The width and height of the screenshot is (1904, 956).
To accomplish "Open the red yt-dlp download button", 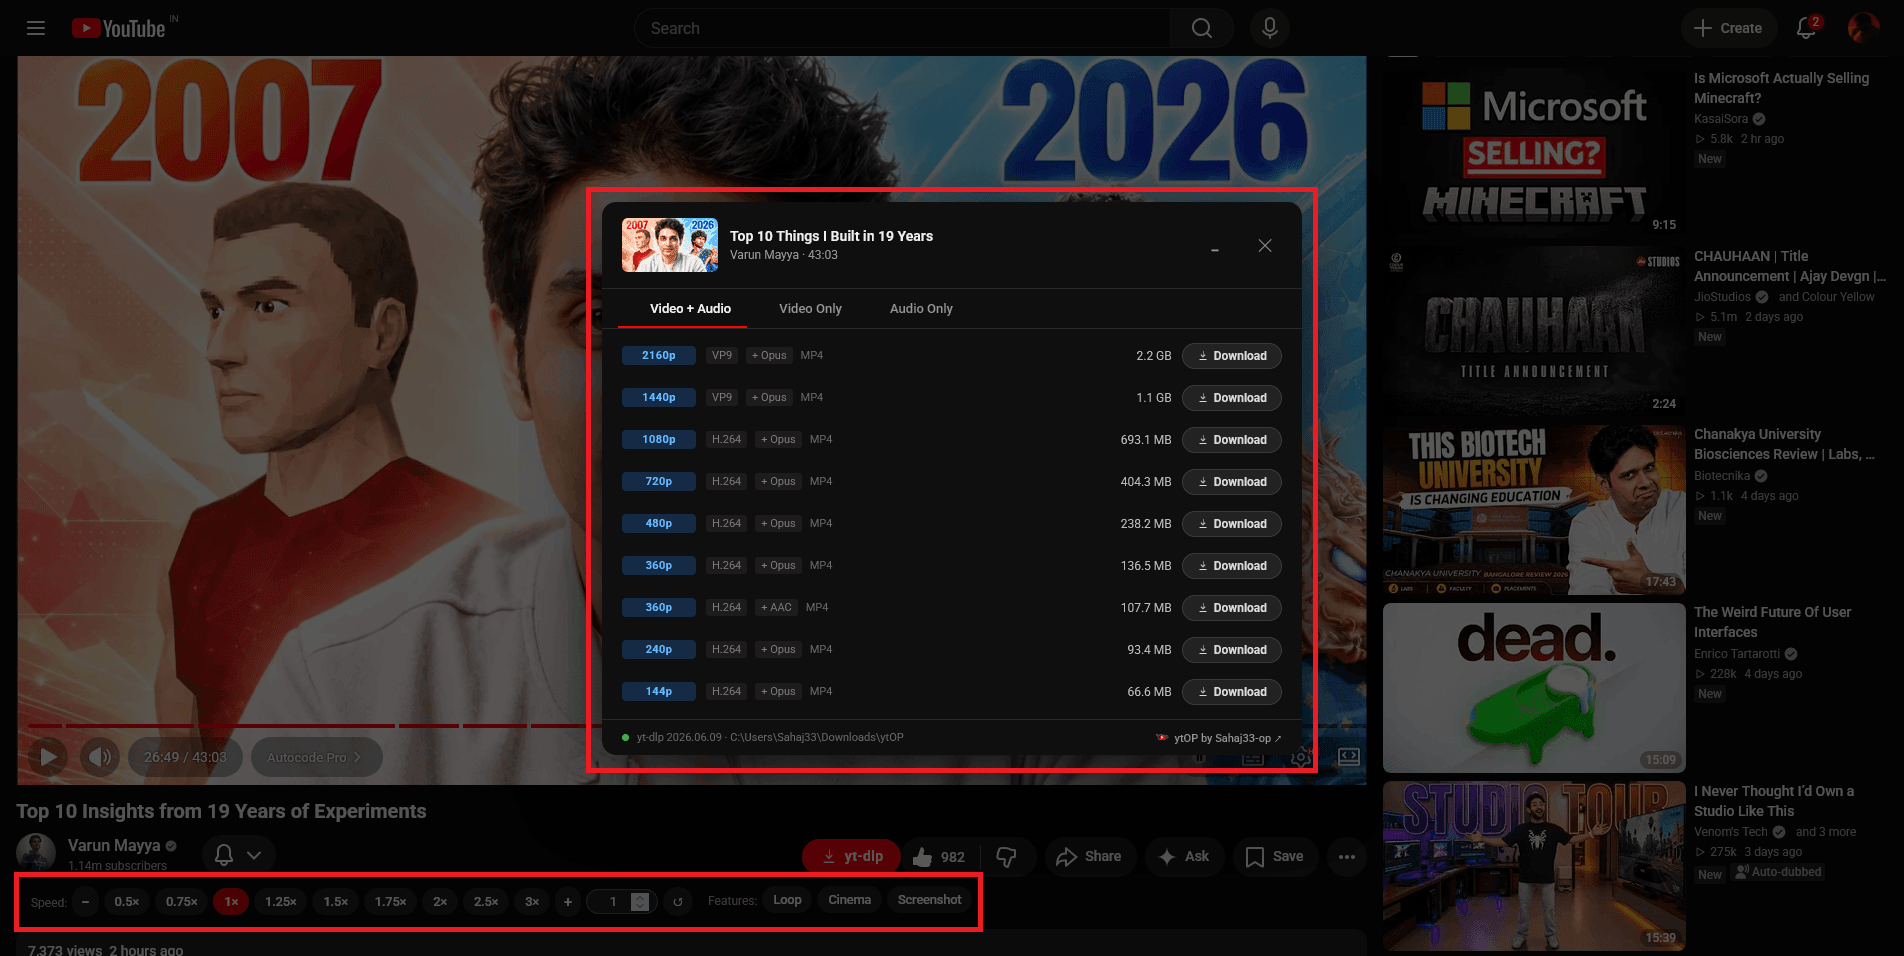I will (x=852, y=857).
